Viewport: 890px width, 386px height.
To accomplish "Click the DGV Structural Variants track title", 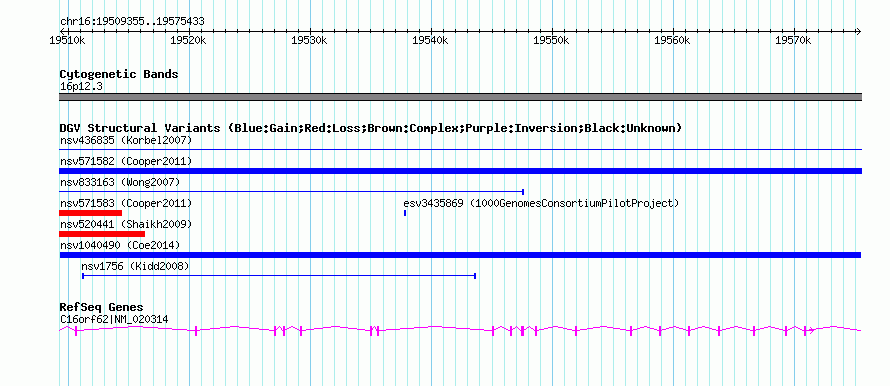I will coord(371,128).
